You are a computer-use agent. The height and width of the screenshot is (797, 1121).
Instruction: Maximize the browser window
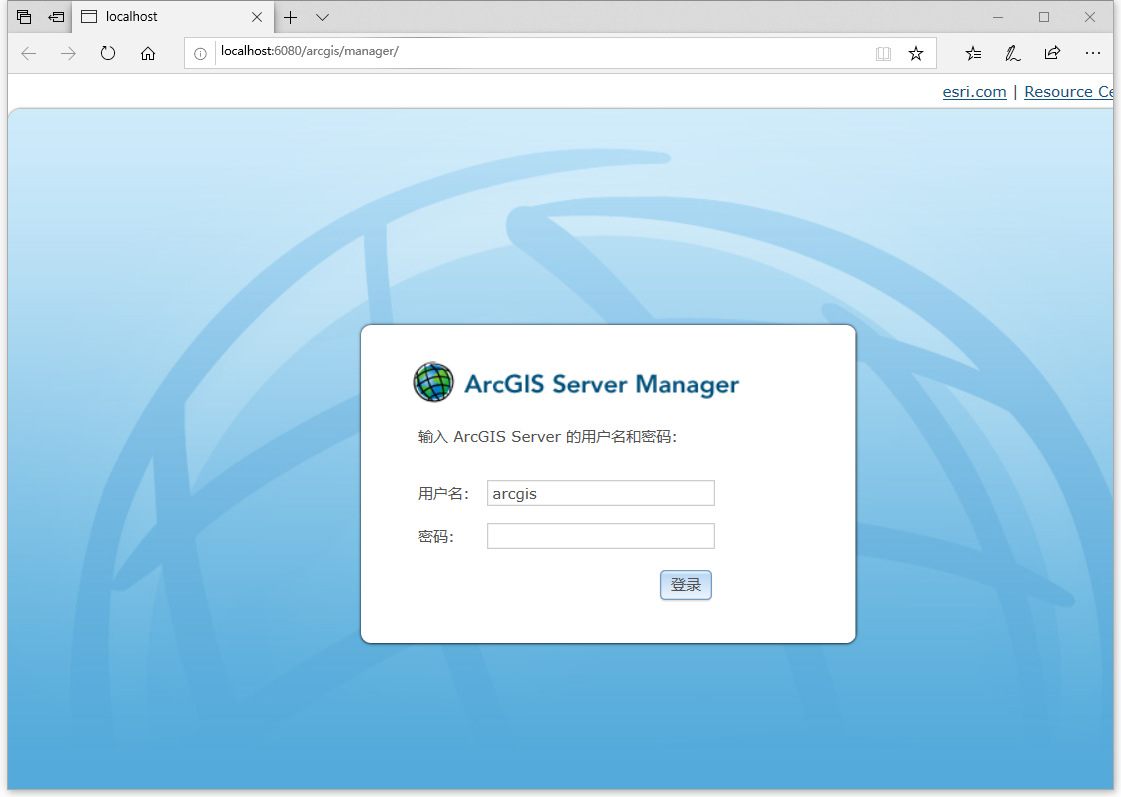coord(1044,17)
